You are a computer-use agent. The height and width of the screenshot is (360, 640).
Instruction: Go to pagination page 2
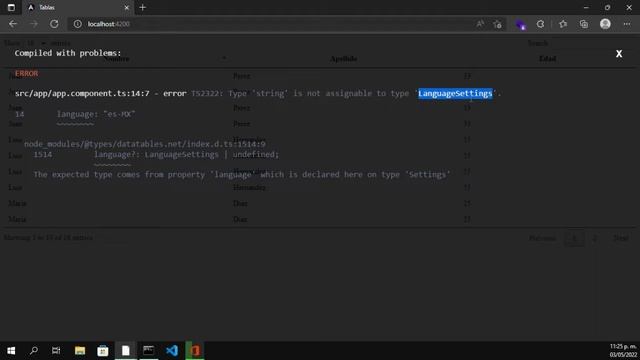click(x=594, y=238)
